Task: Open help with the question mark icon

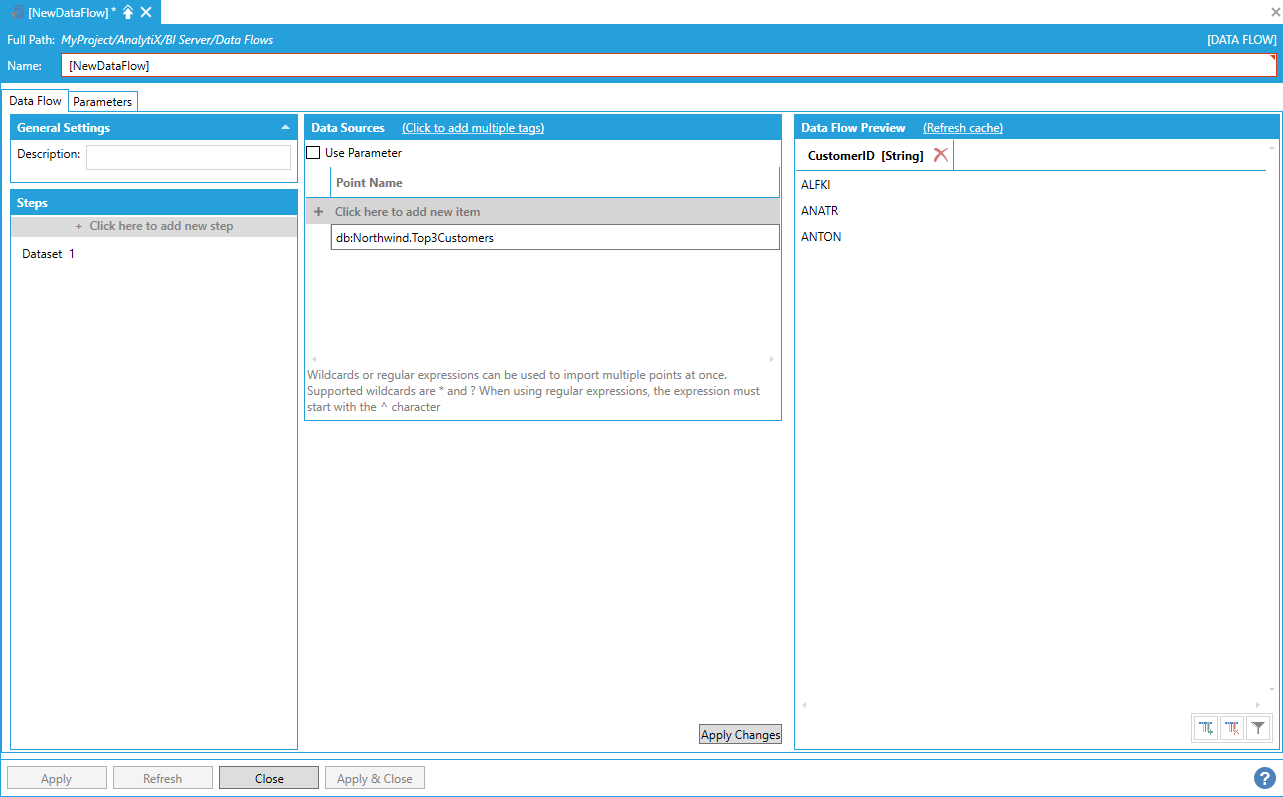Action: coord(1264,778)
